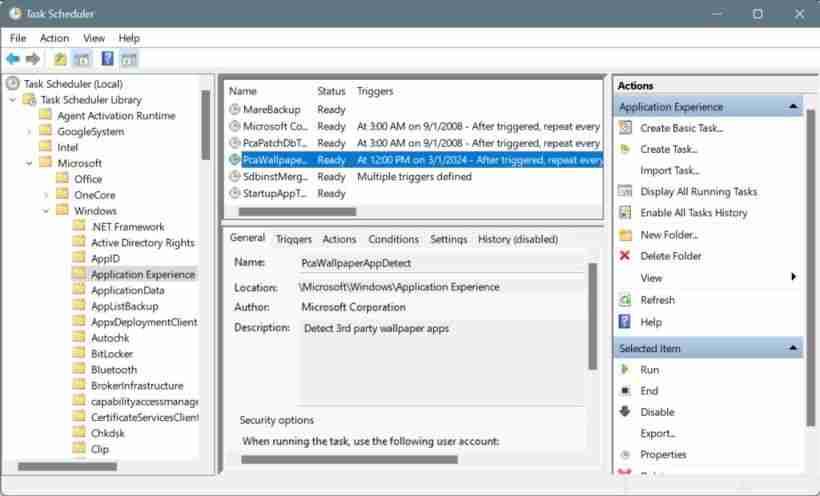820x496 pixels.
Task: Open the File menu
Action: 18,38
